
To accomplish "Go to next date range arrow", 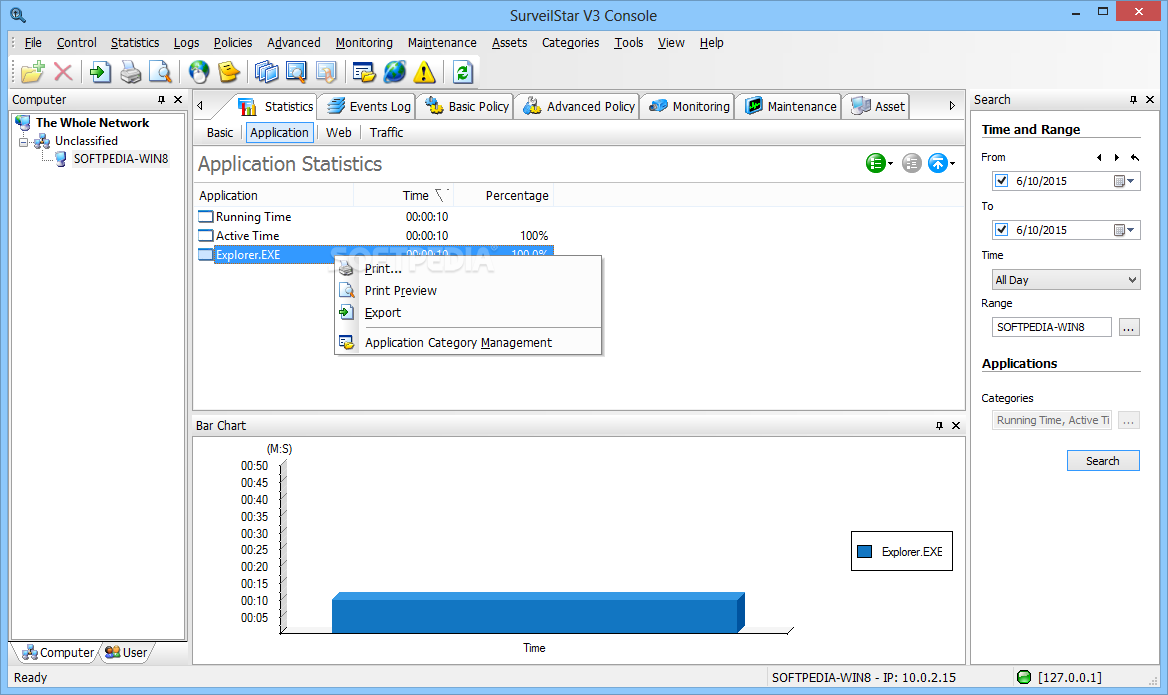I will (x=1117, y=157).
